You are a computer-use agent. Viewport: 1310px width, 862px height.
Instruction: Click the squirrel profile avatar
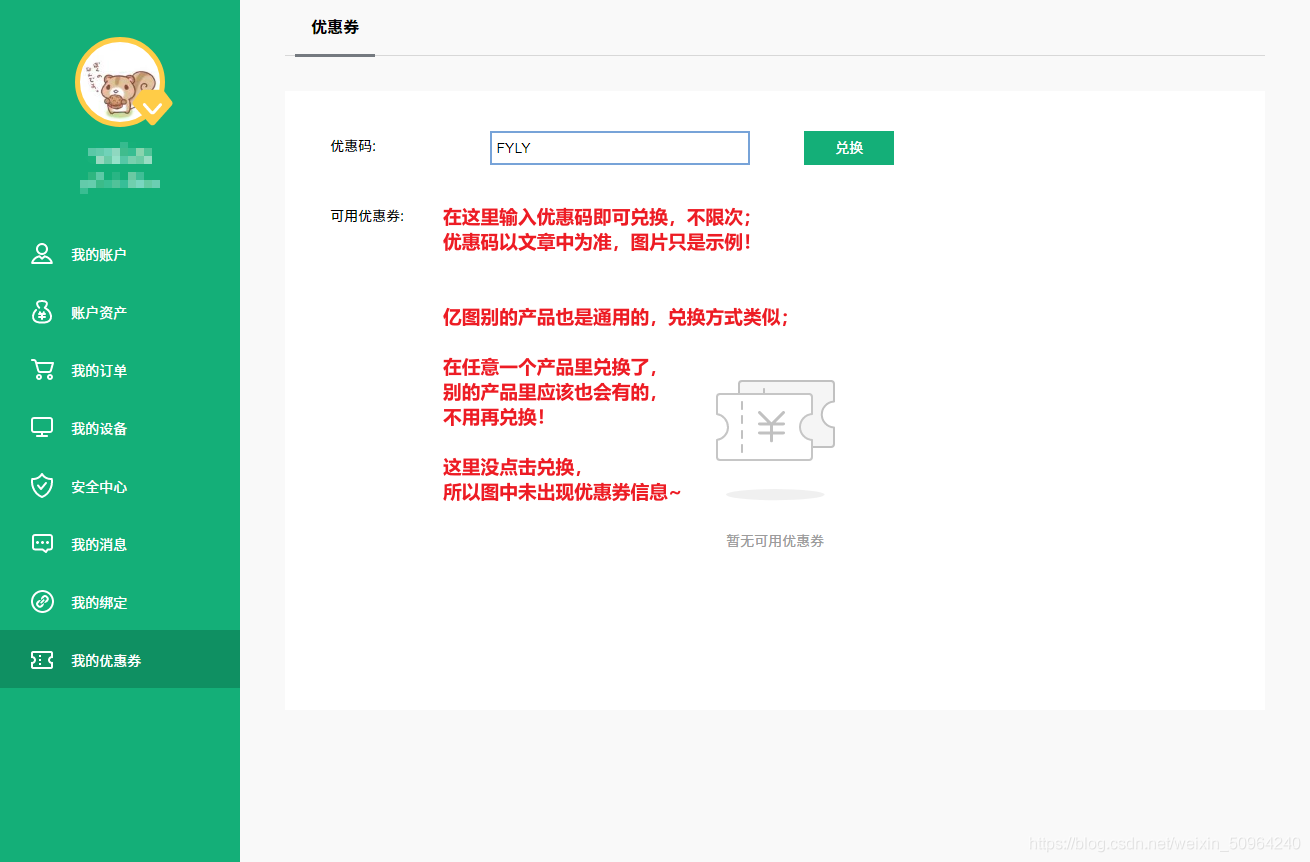[x=120, y=82]
